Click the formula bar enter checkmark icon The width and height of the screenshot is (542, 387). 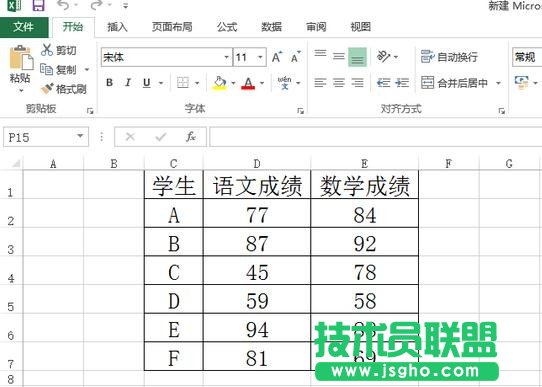pos(161,137)
